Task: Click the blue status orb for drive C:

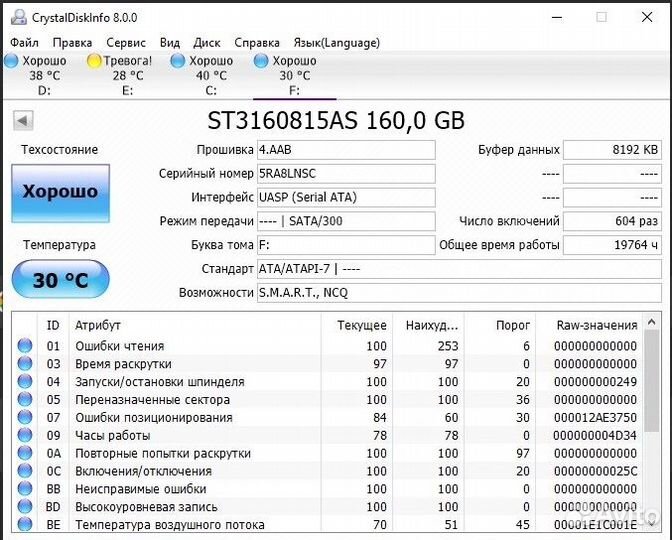Action: point(177,61)
